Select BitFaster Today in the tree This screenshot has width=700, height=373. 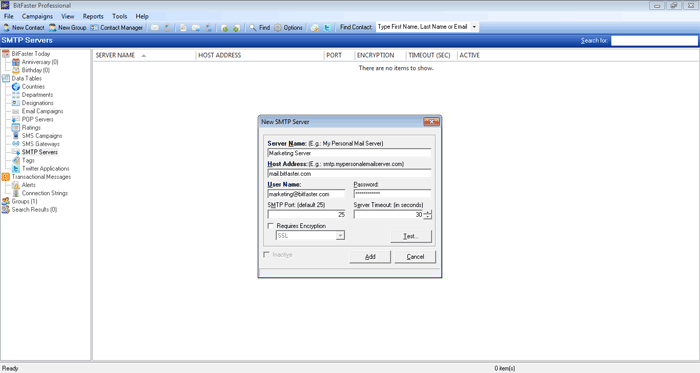pyautogui.click(x=31, y=54)
